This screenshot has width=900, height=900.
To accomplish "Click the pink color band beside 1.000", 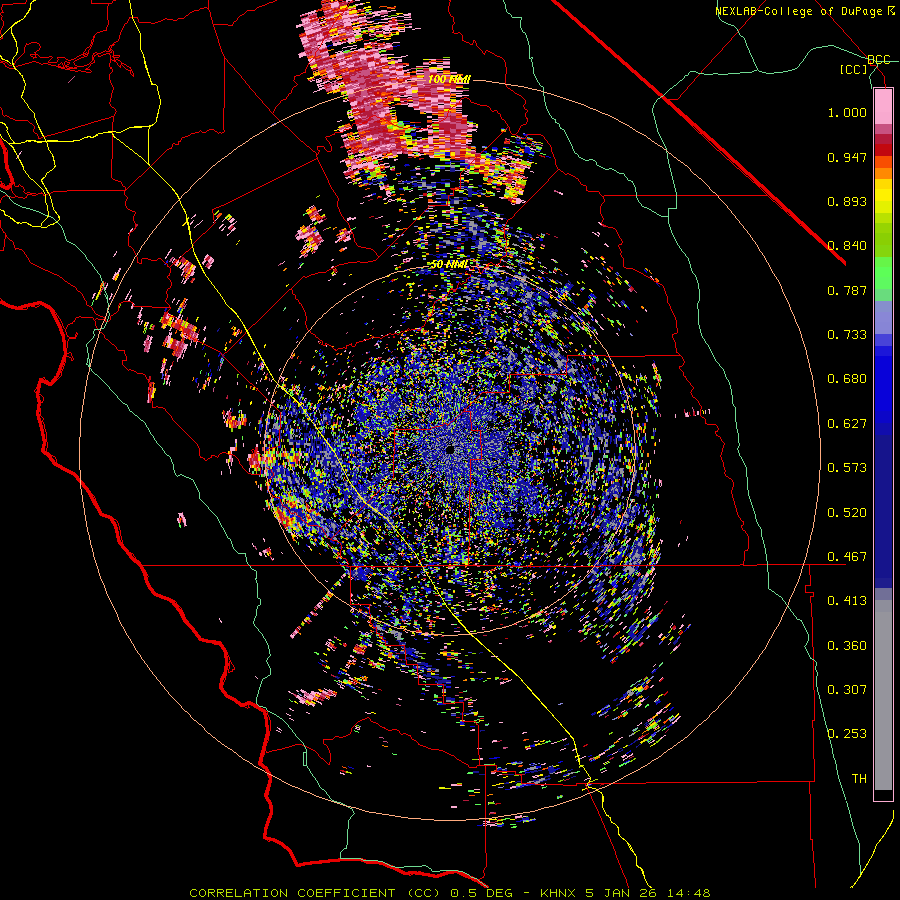I will (883, 107).
